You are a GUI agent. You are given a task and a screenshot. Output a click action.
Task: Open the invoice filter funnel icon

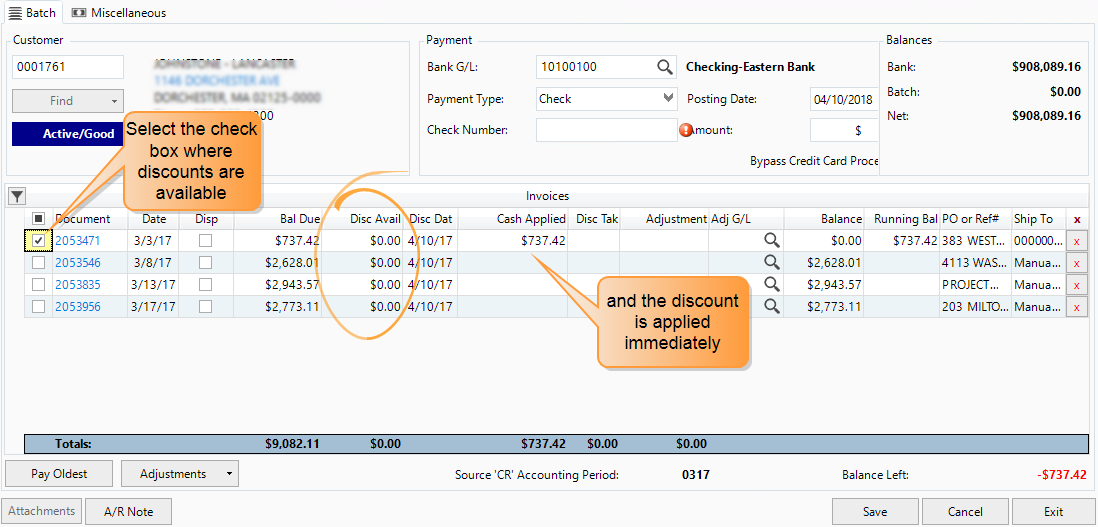click(x=16, y=196)
